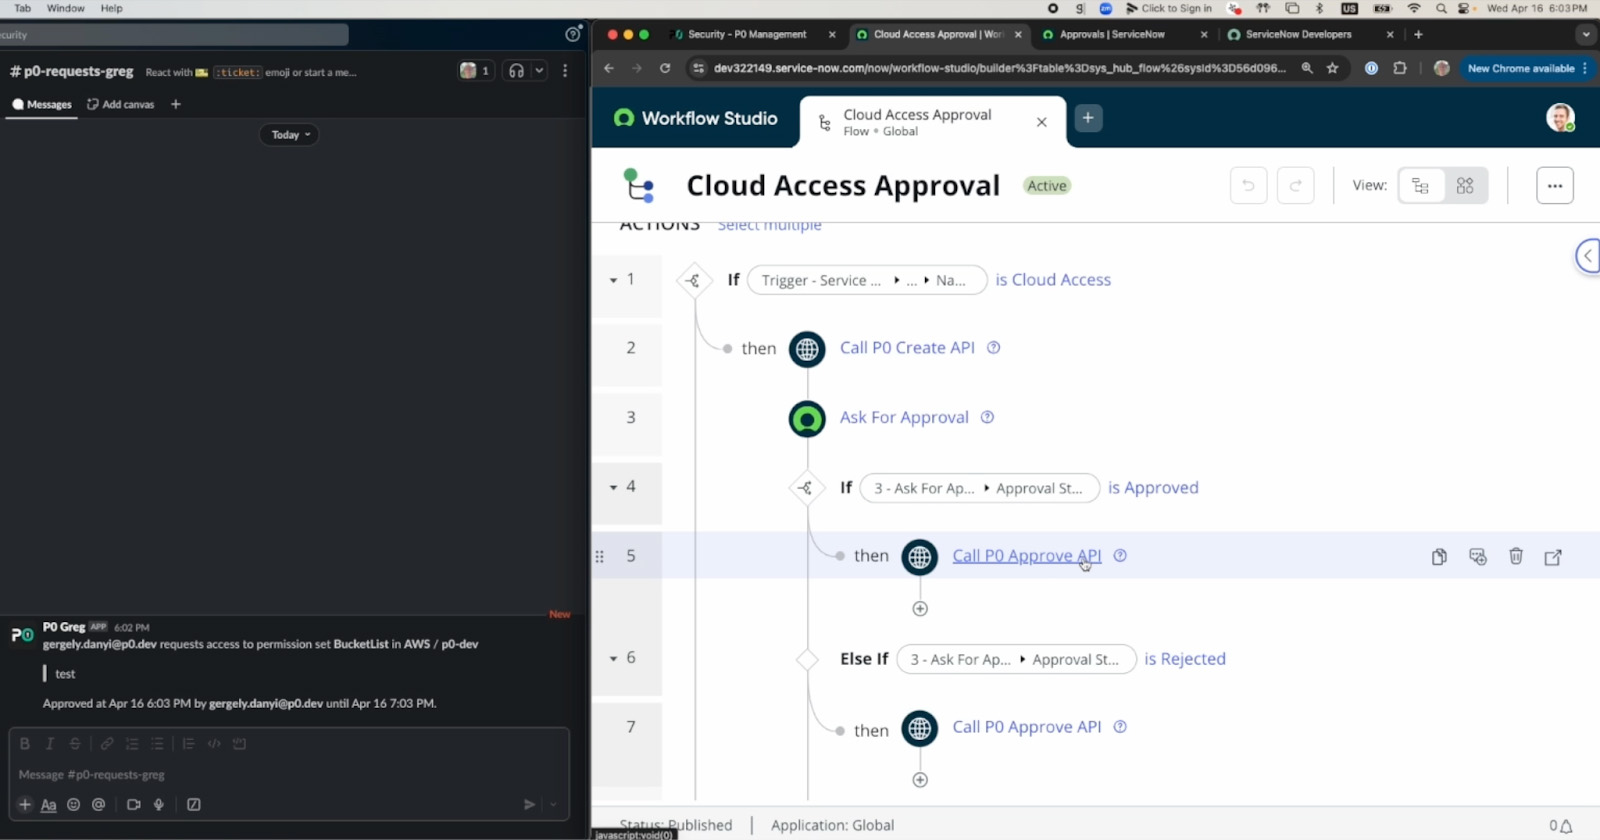Click the green Ask For Approval step icon
1600x840 pixels.
pos(807,419)
